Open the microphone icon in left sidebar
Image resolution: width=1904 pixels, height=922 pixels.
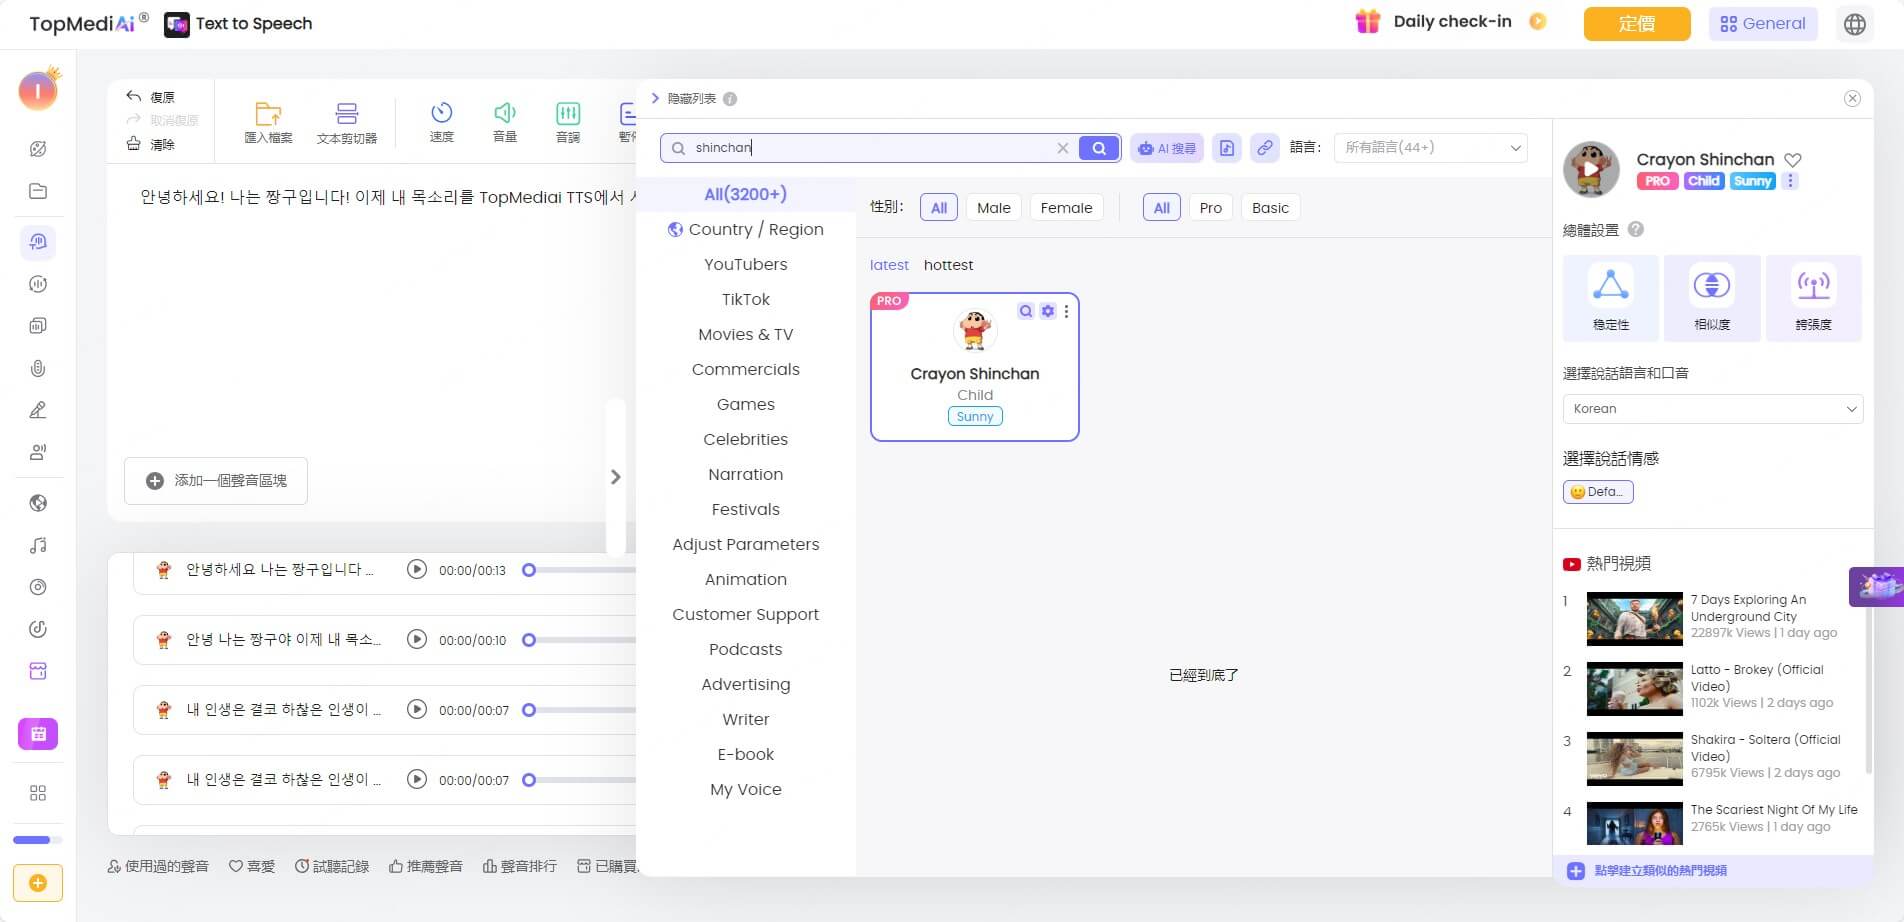coord(38,368)
